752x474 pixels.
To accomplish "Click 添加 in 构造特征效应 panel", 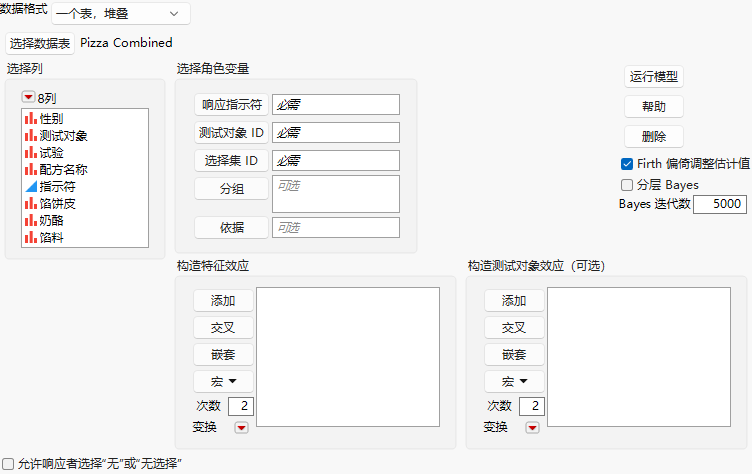I will tap(223, 301).
